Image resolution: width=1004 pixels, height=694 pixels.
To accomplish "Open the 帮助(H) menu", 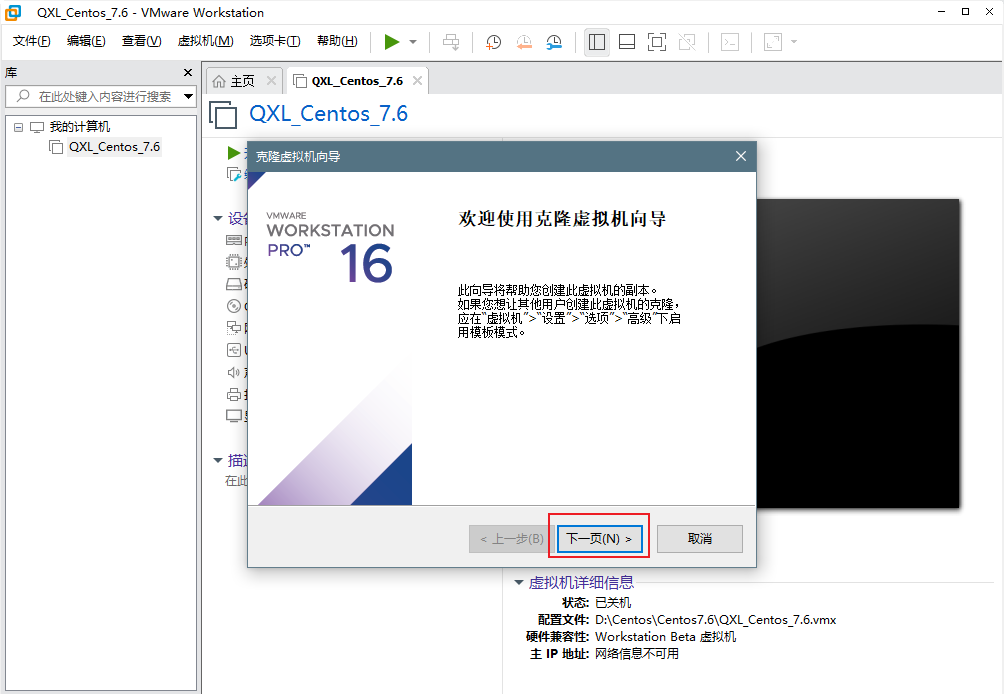I will pos(337,41).
